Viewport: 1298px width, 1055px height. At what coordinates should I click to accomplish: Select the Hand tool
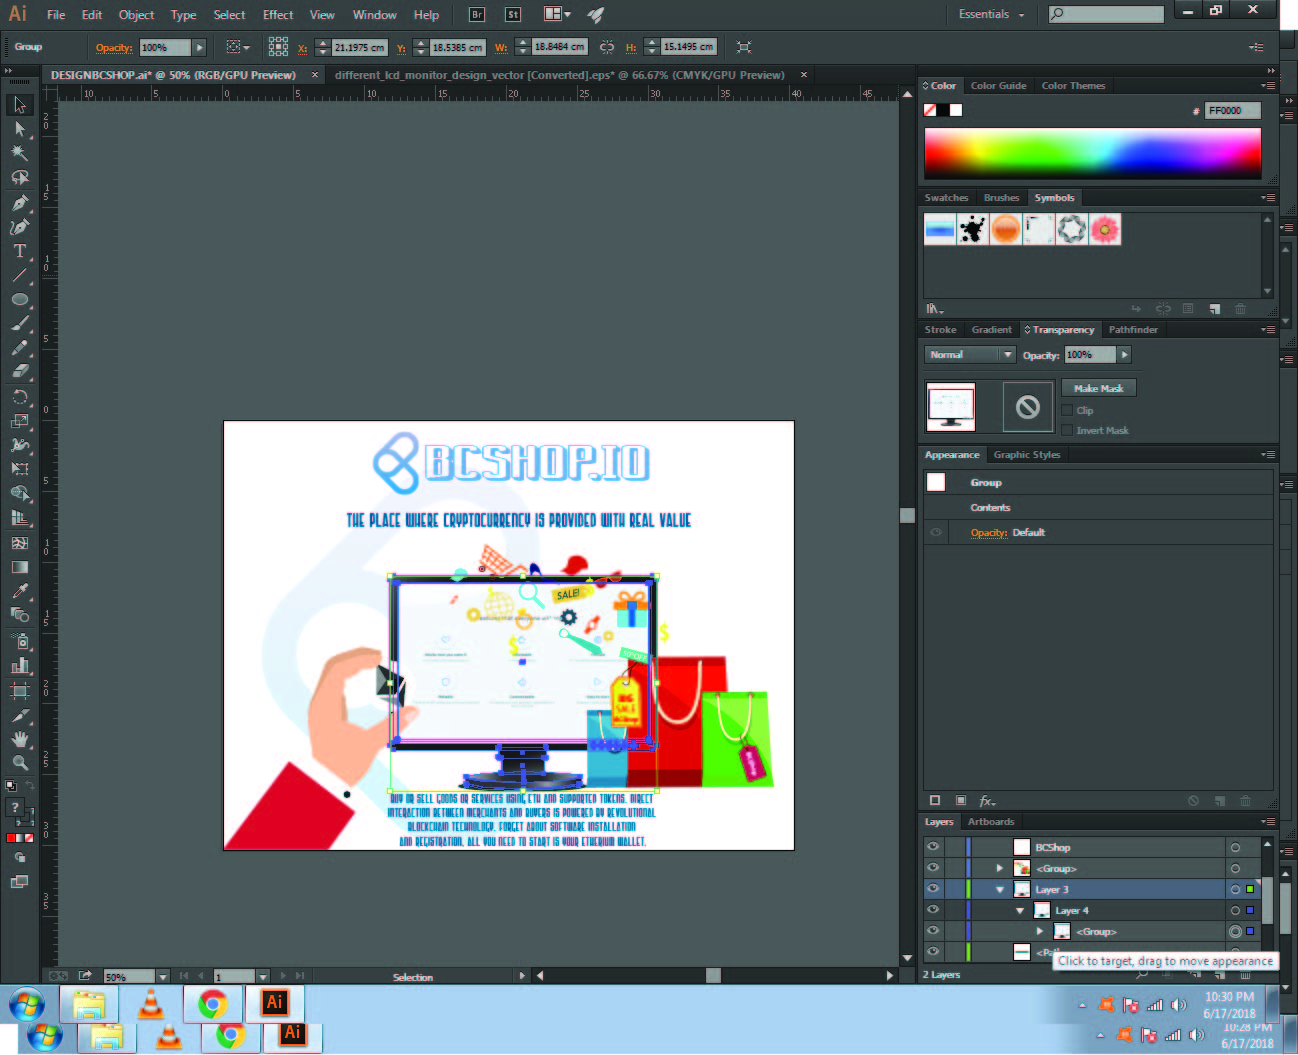20,739
